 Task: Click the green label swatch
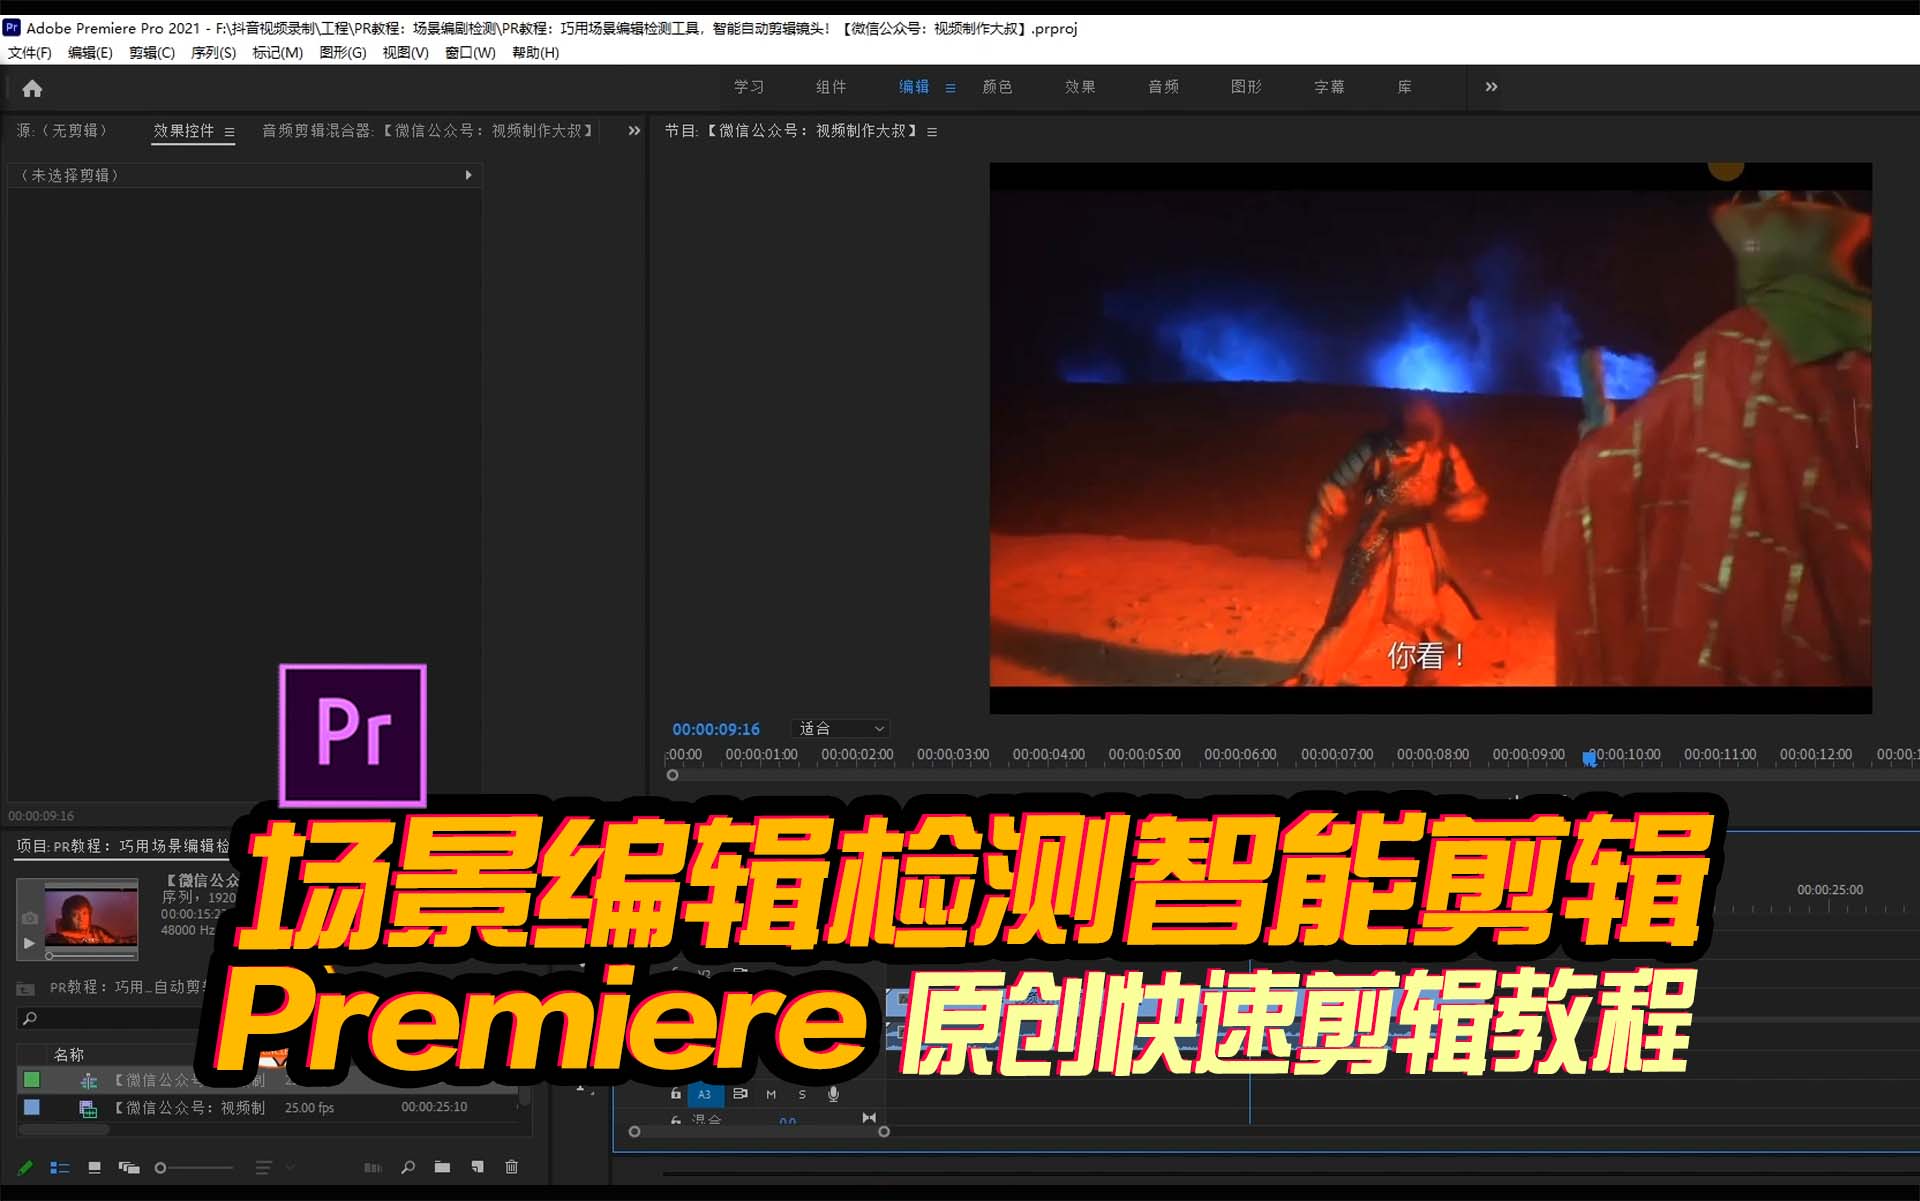tap(32, 1080)
